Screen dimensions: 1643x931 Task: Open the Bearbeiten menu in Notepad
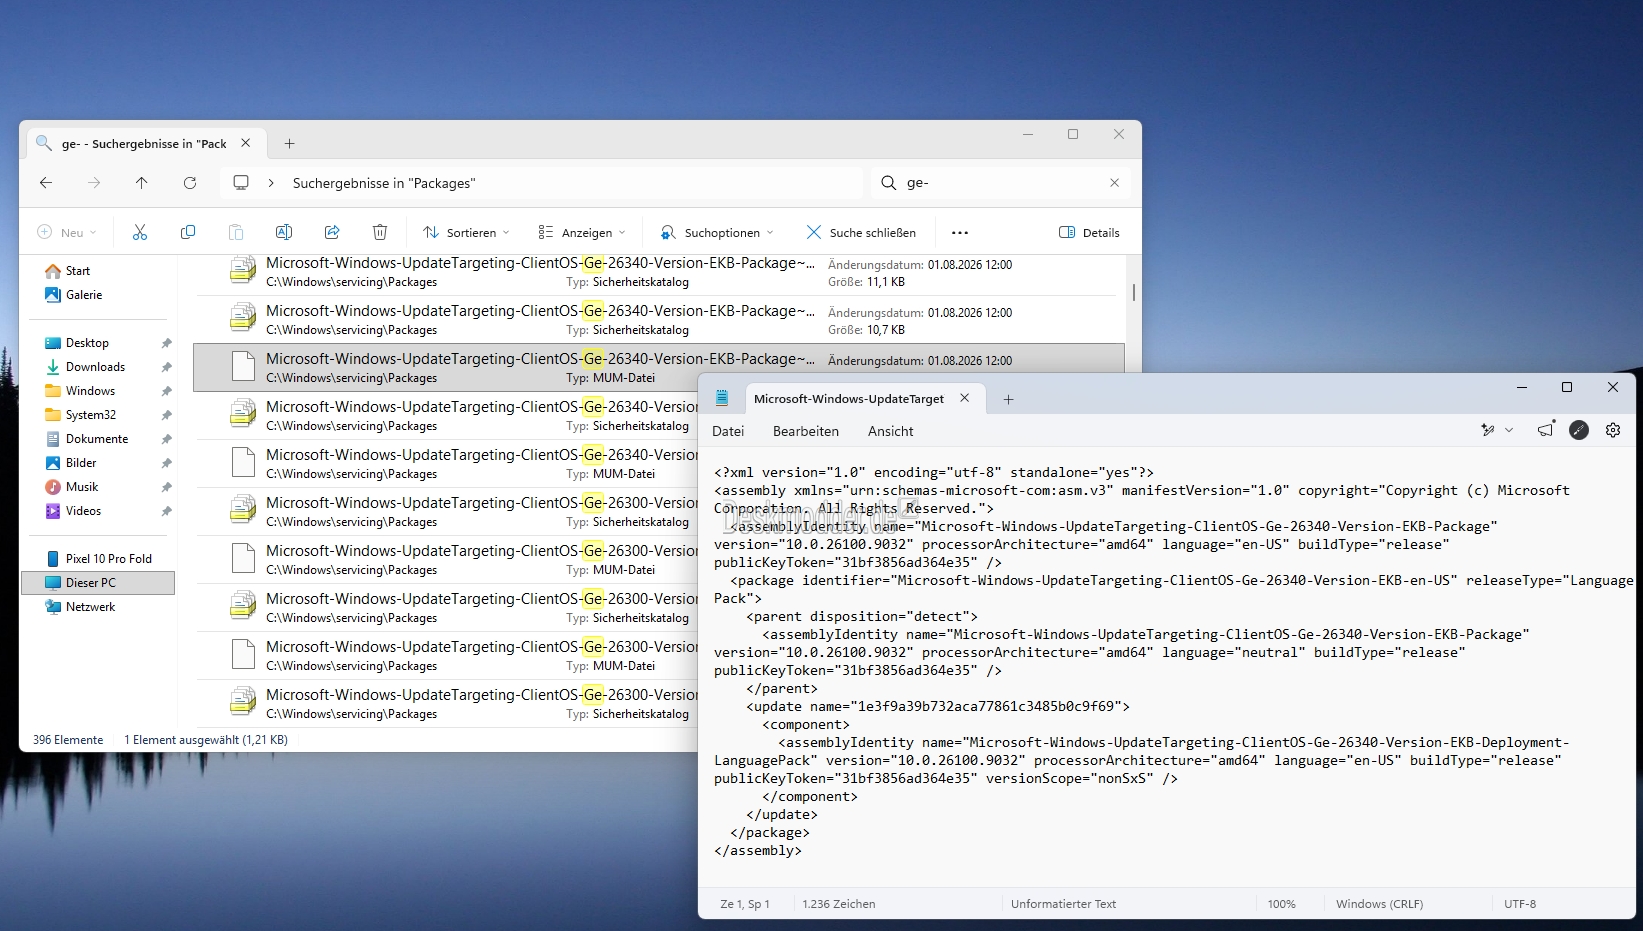click(806, 431)
